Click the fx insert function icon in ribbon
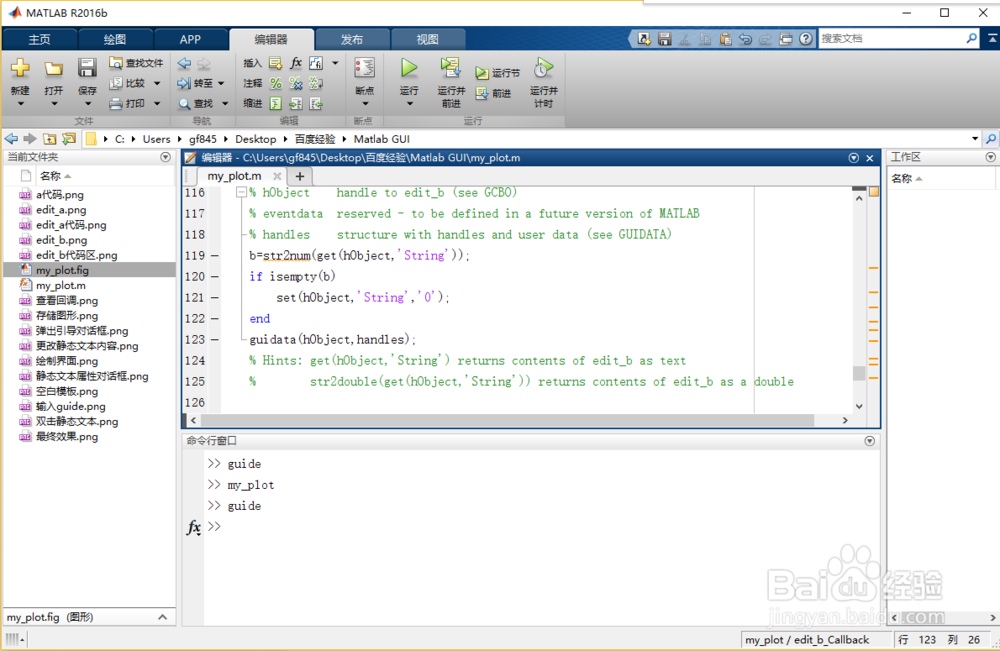1000x651 pixels. [x=296, y=63]
